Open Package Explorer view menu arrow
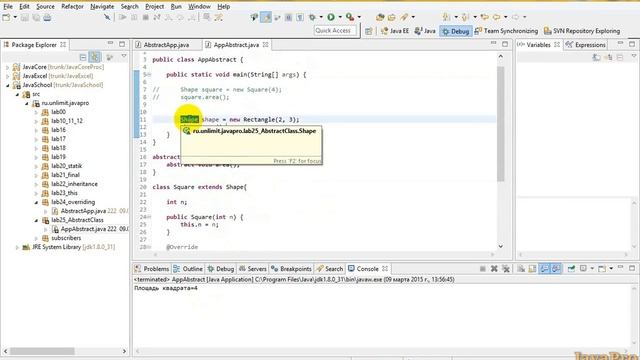640x360 pixels. (x=124, y=57)
